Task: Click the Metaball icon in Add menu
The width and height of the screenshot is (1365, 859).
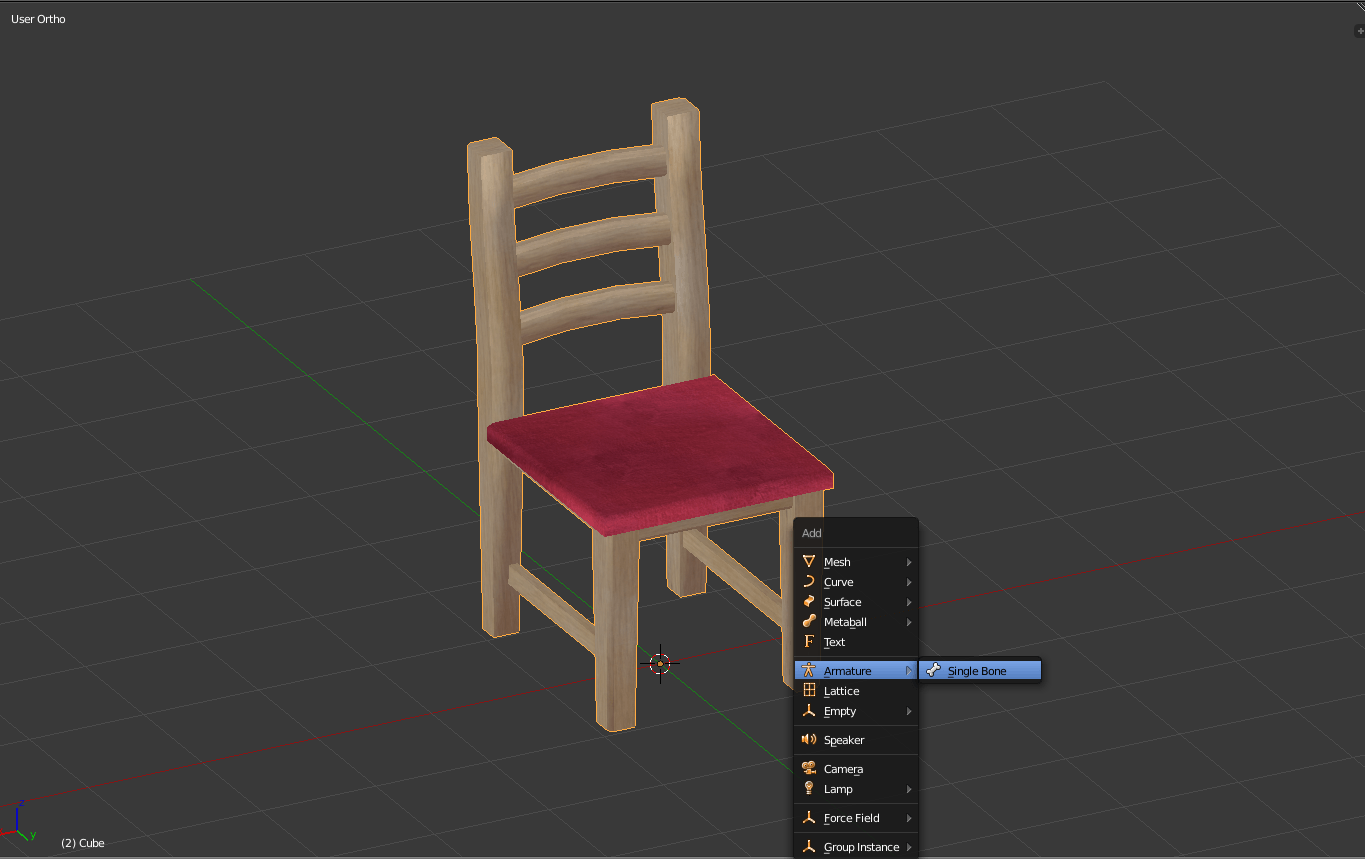Action: point(809,622)
